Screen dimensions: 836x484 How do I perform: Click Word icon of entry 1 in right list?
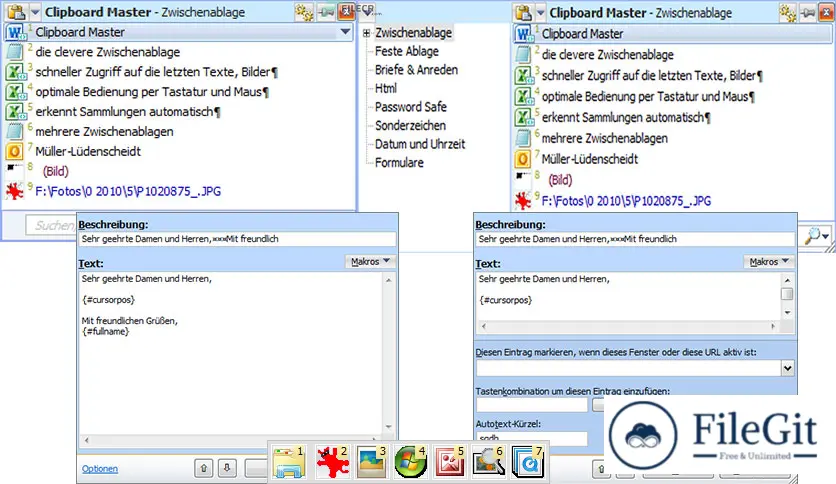tap(524, 34)
